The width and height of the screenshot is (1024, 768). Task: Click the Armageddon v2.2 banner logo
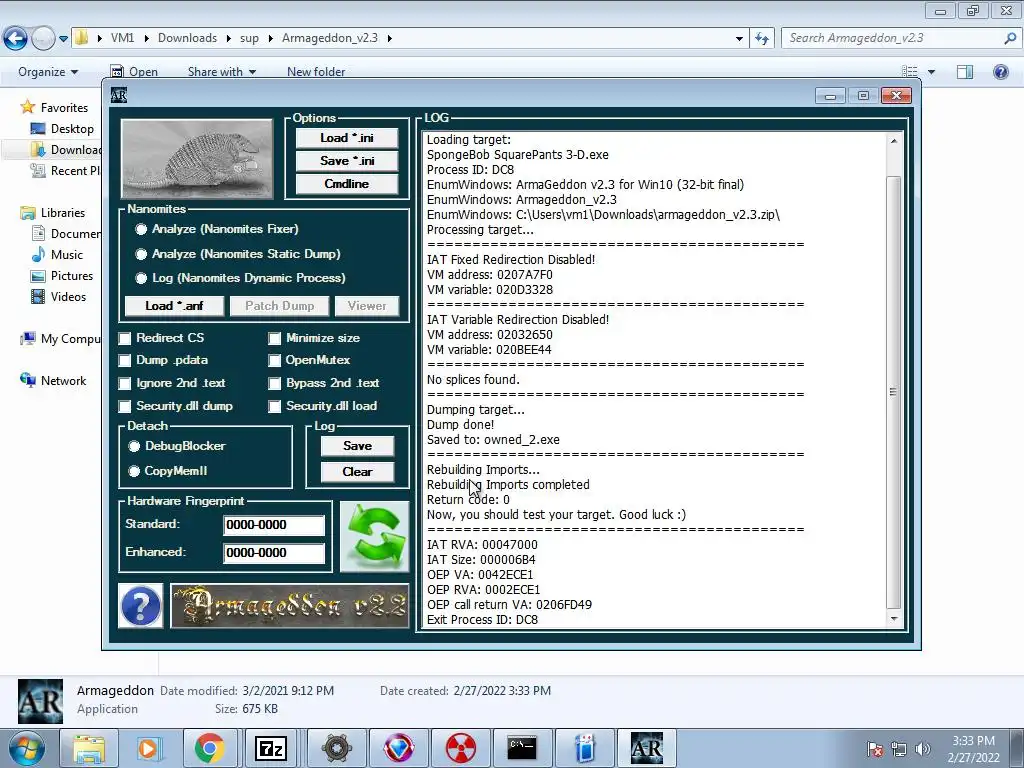290,606
